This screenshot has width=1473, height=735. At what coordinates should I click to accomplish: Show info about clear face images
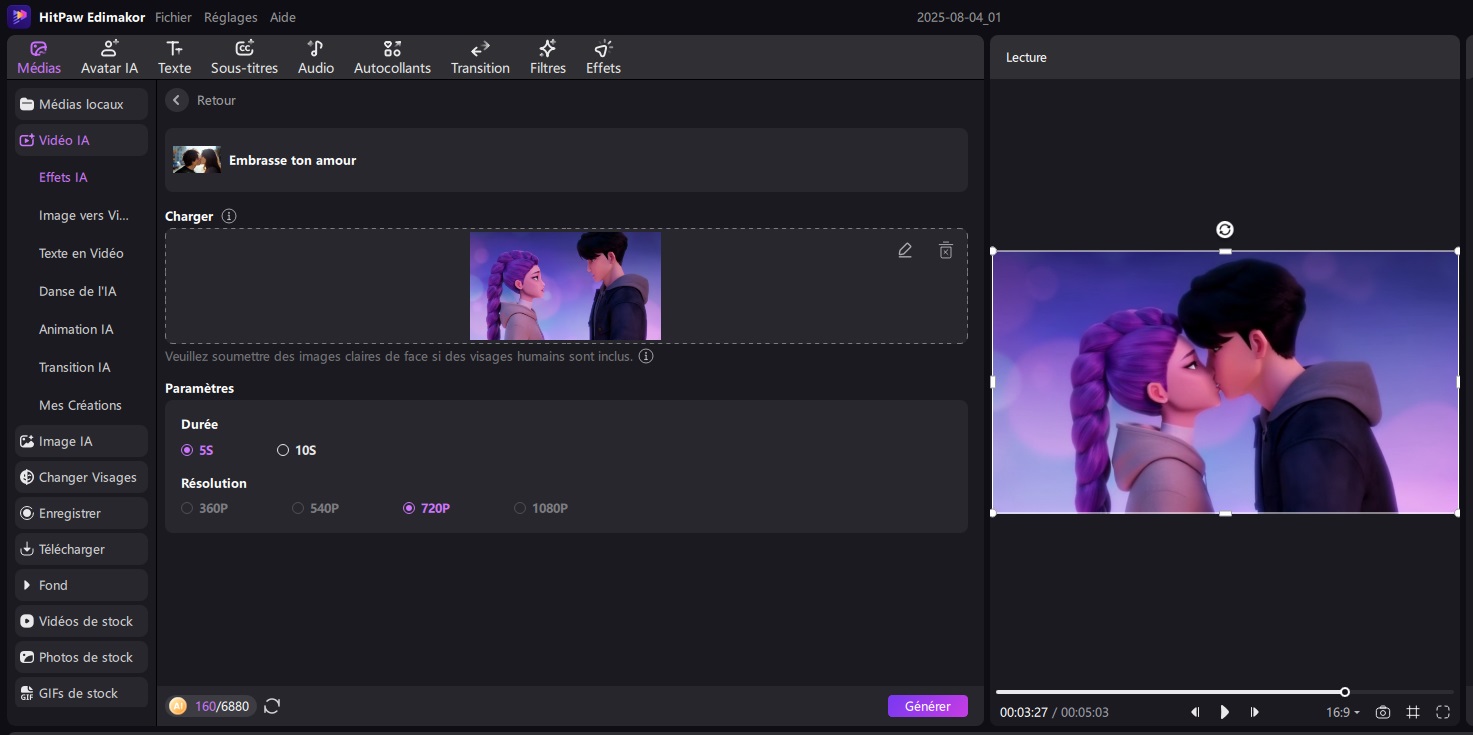click(x=646, y=356)
